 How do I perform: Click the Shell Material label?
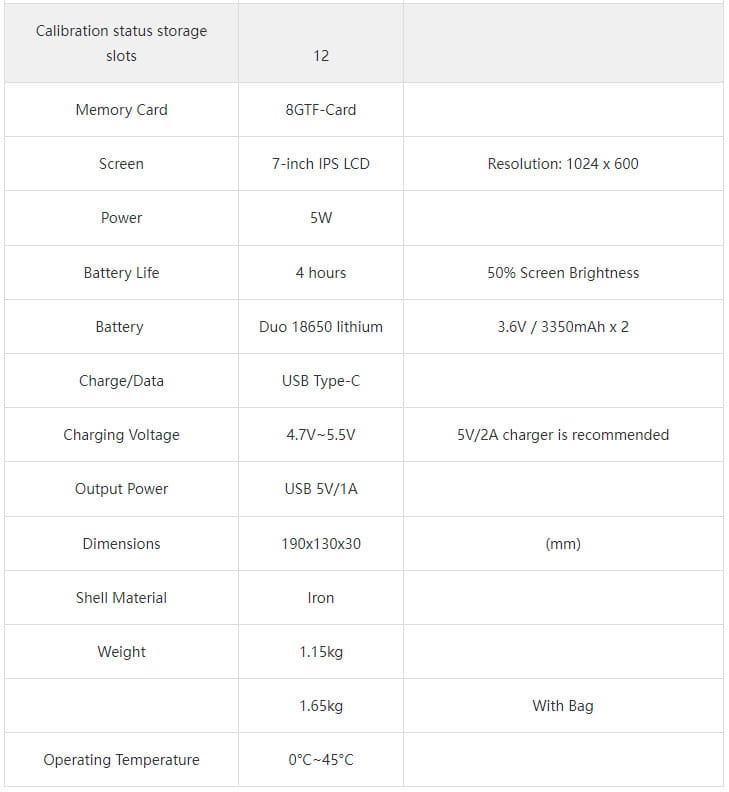coord(121,598)
